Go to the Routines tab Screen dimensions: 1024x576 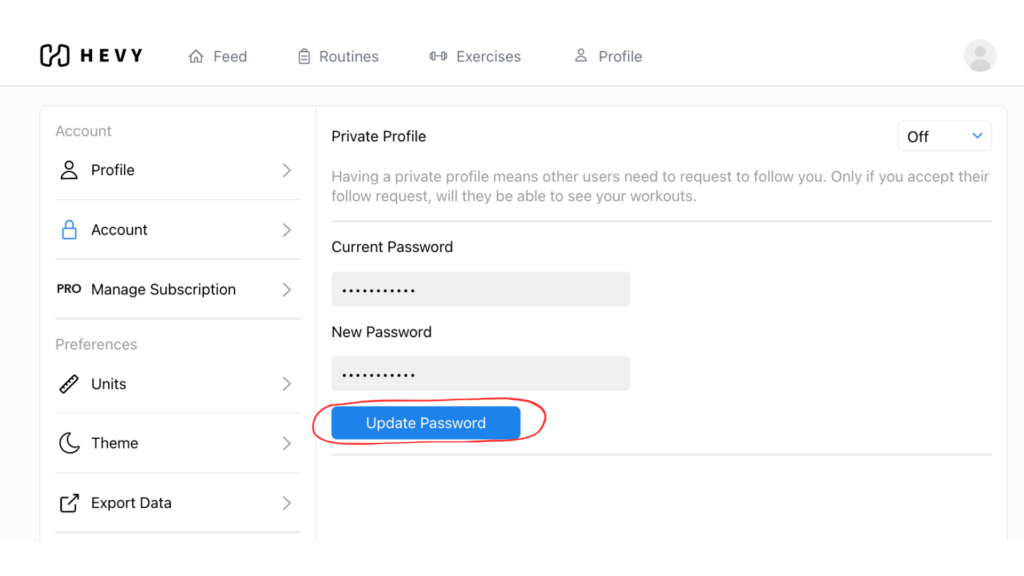tap(338, 56)
